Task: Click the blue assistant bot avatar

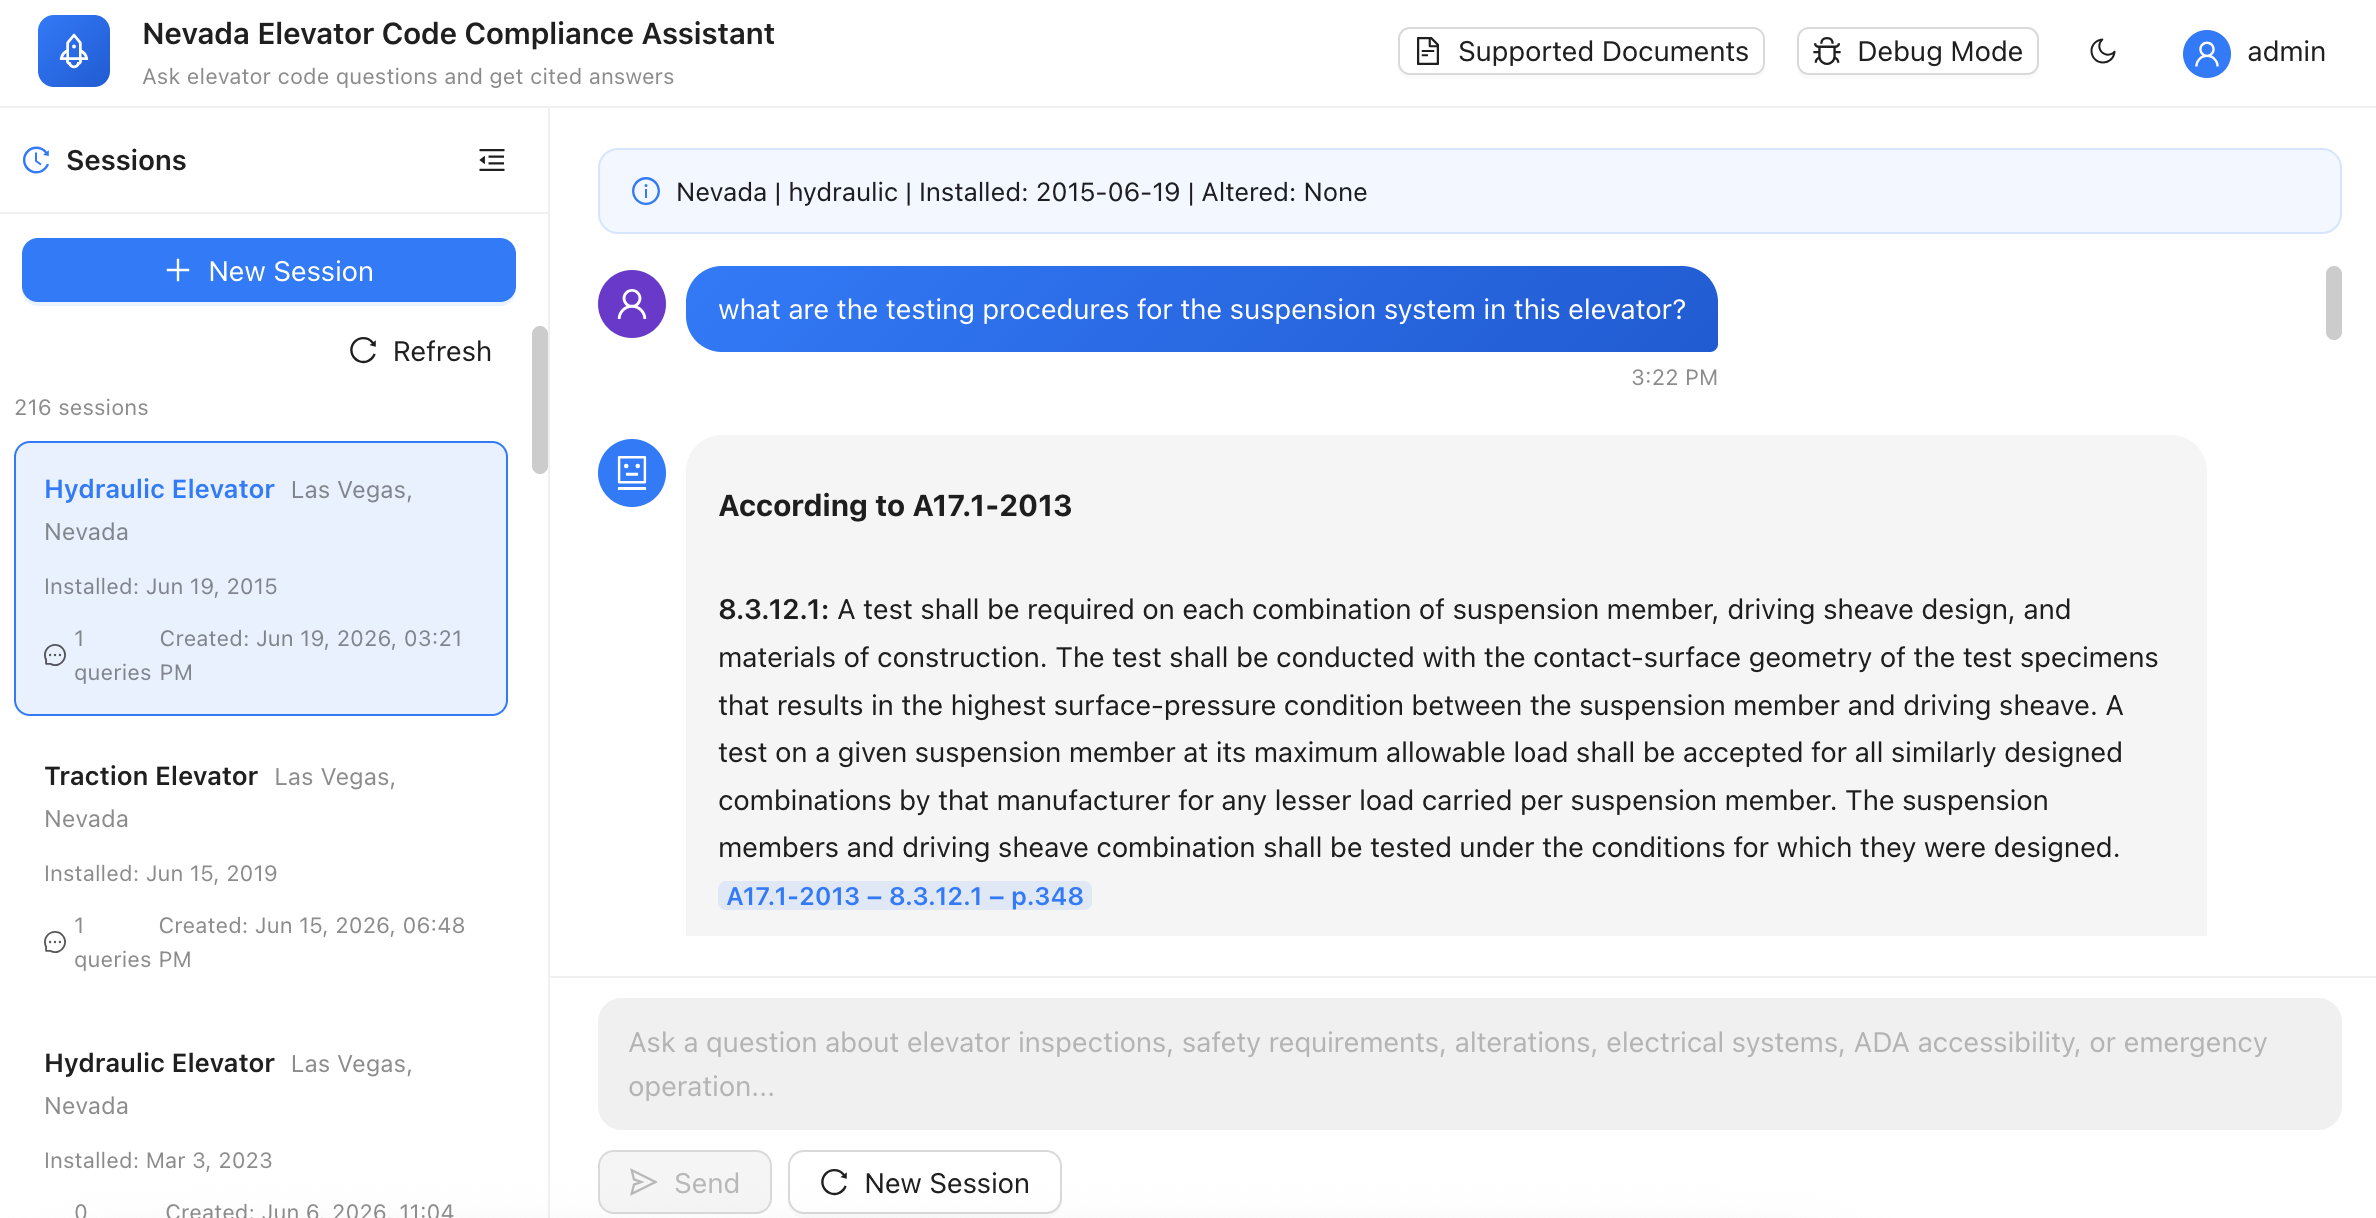Action: 632,473
